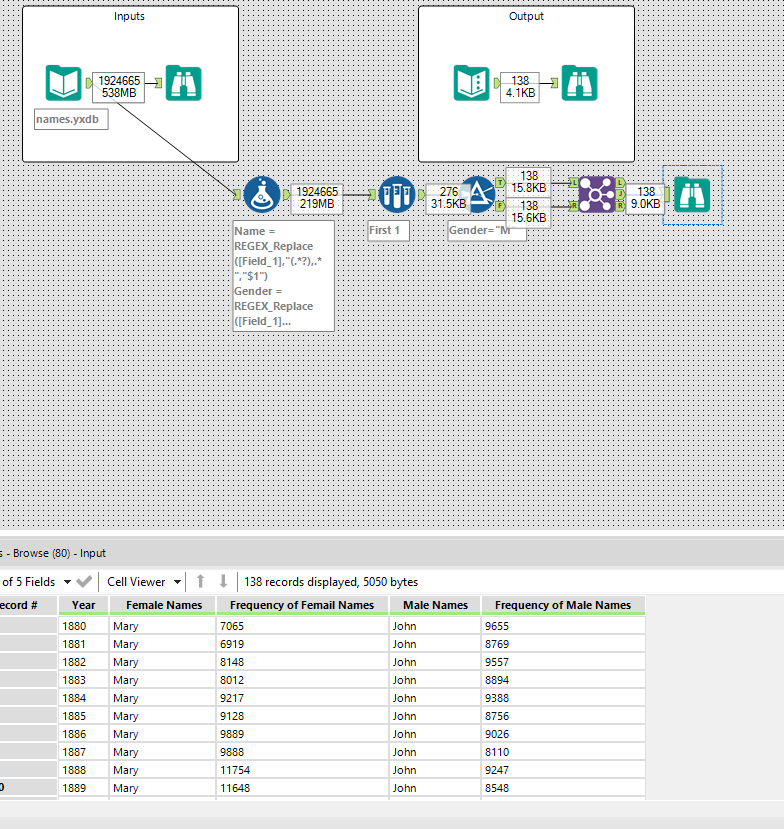Select the Mary cell in 1883 row

pyautogui.click(x=162, y=680)
